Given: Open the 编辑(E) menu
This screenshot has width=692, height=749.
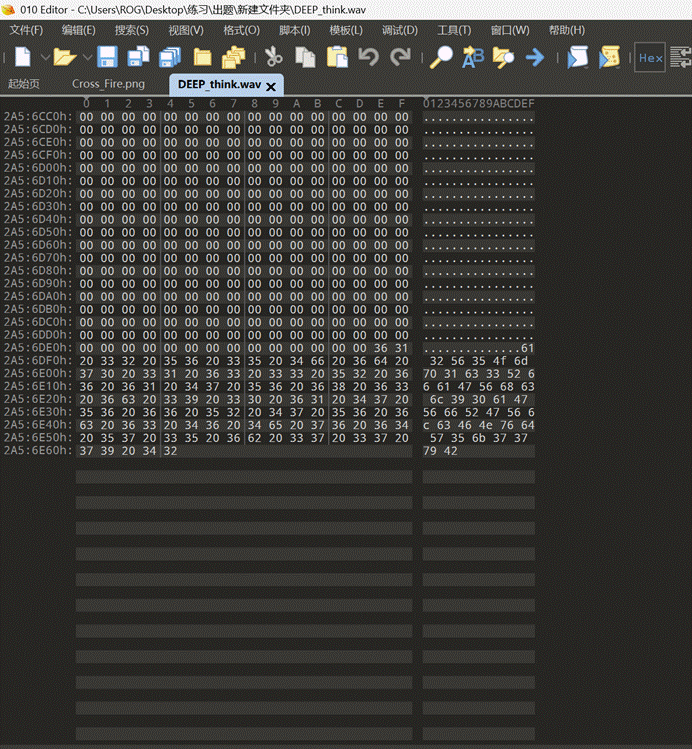Looking at the screenshot, I should click(78, 30).
